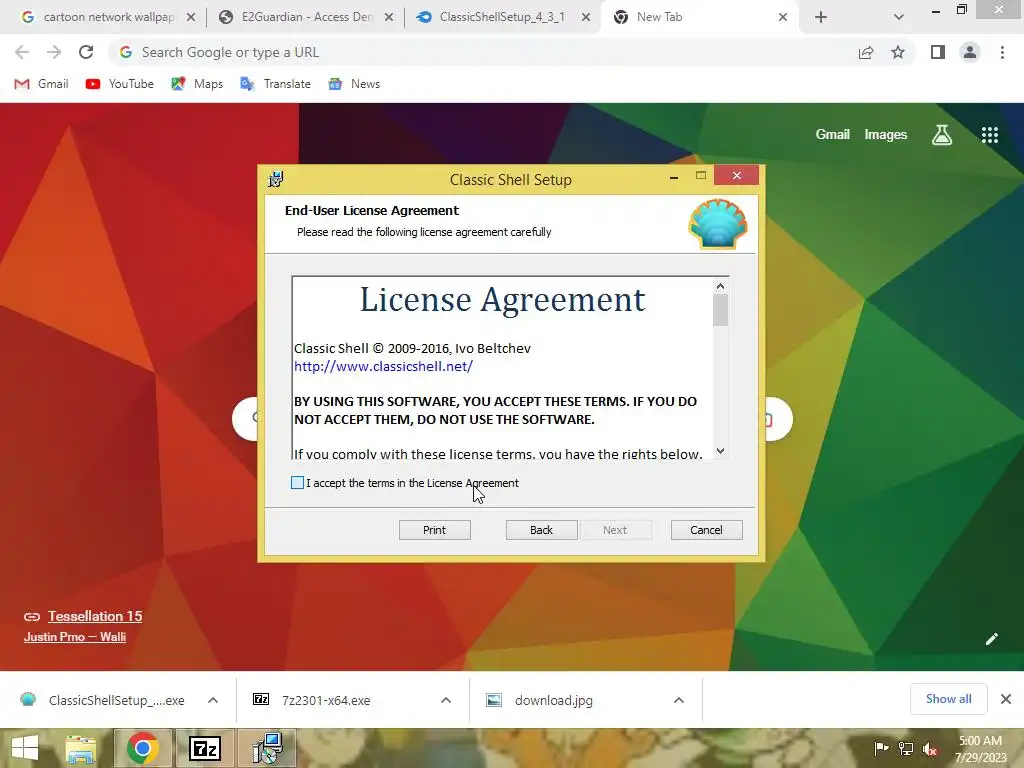Viewport: 1024px width, 768px height.
Task: Click the browser forward arrow
Action: coord(54,52)
